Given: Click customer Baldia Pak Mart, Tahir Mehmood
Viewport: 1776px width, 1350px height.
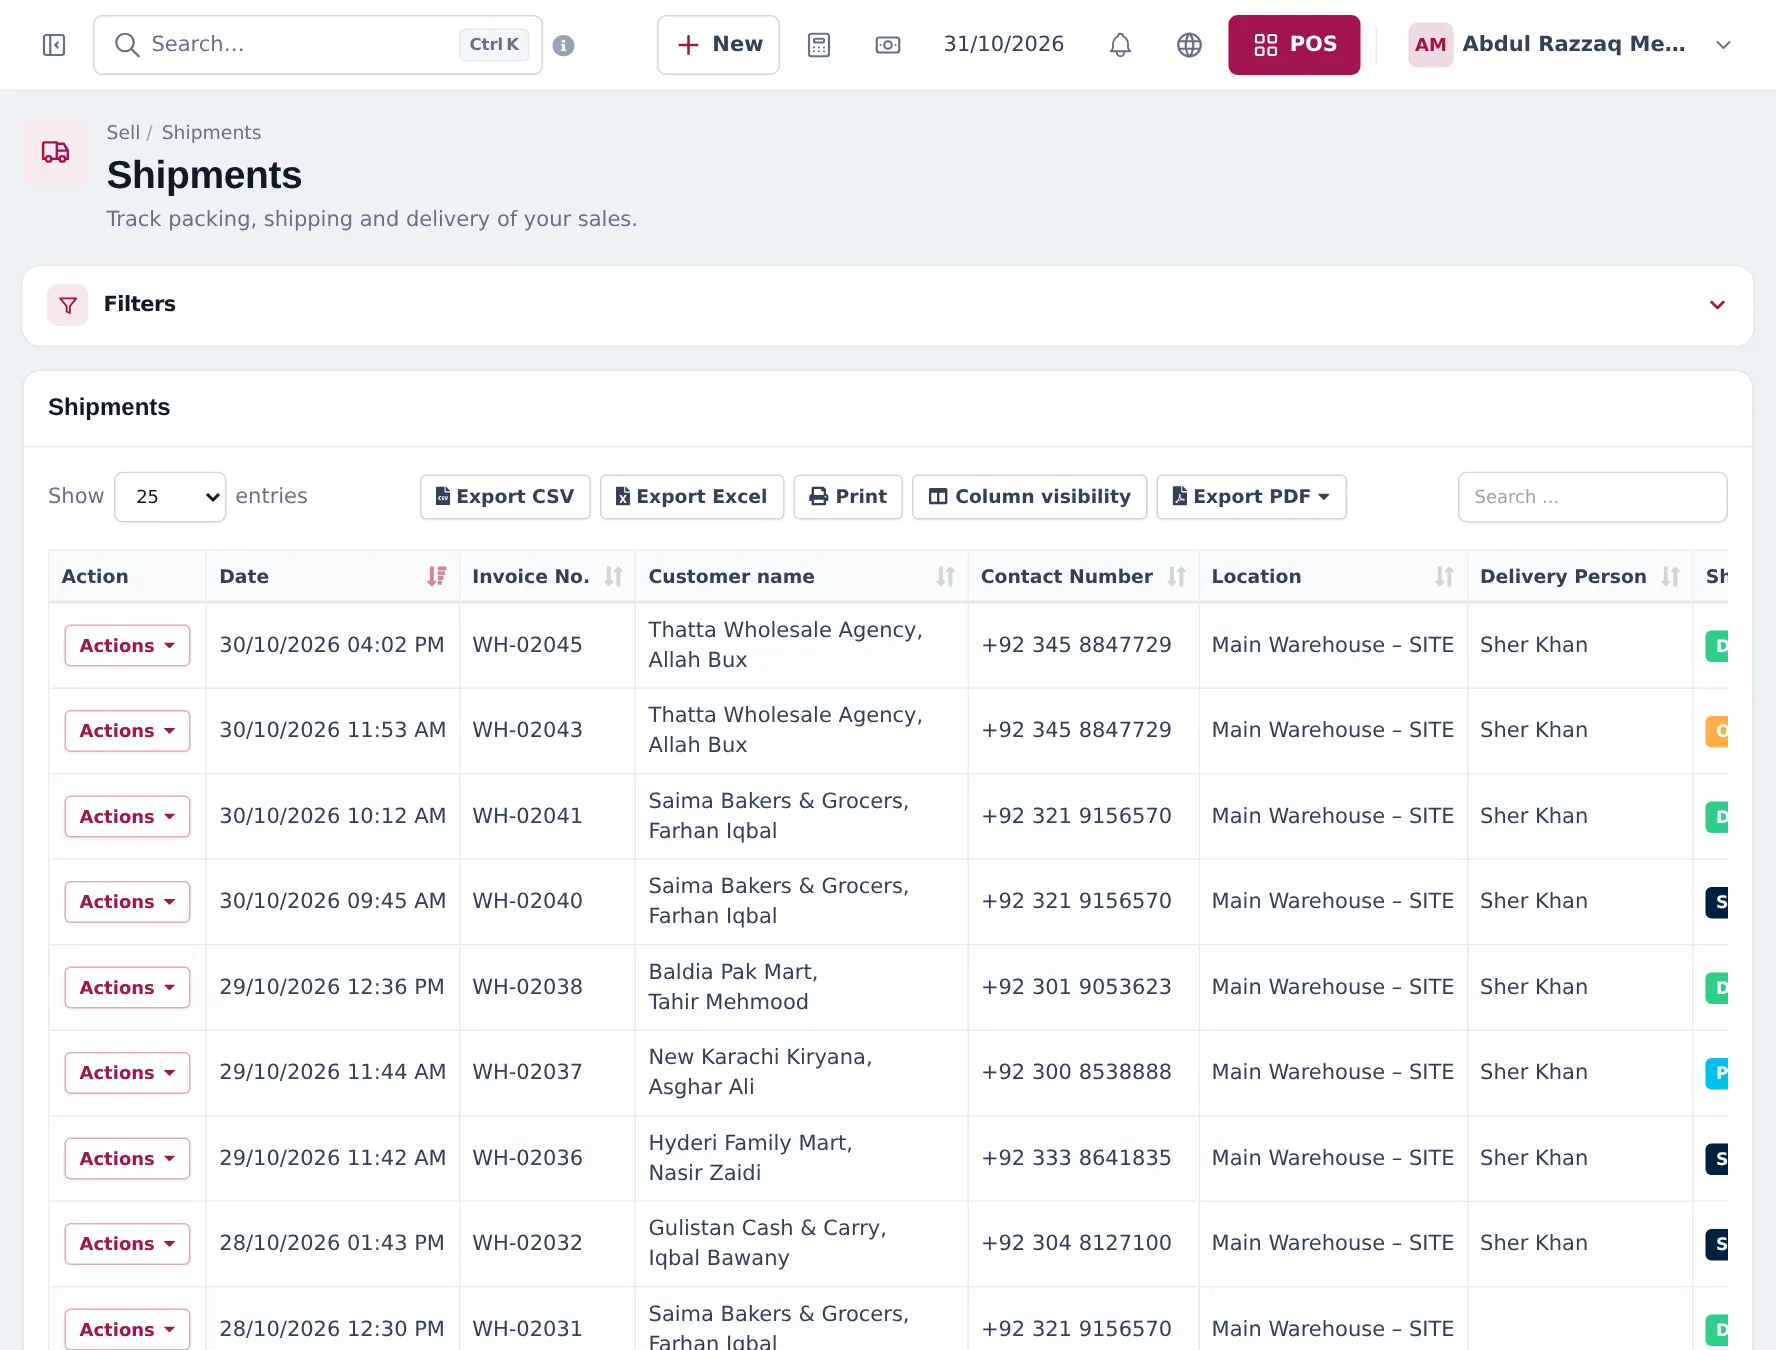Looking at the screenshot, I should (733, 987).
